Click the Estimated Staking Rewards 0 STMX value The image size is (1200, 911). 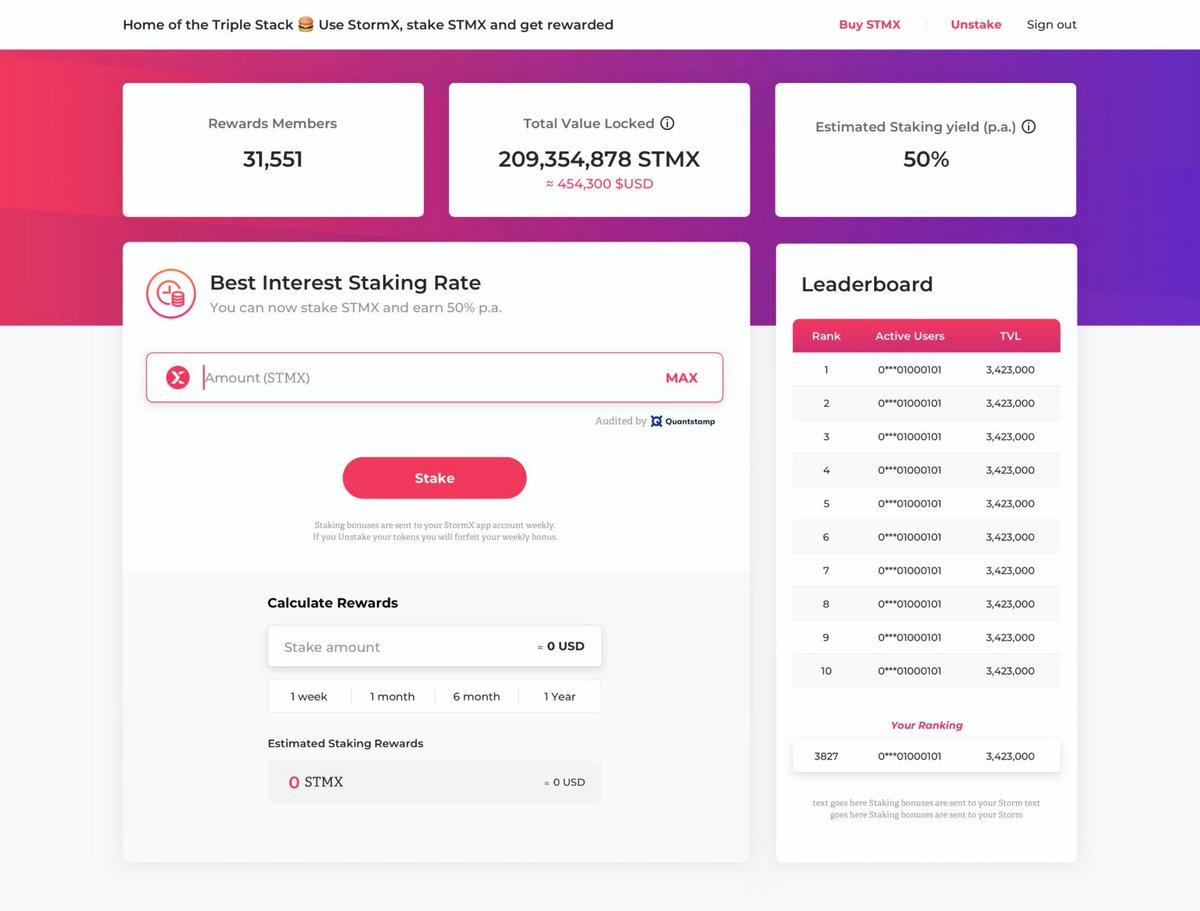[315, 782]
